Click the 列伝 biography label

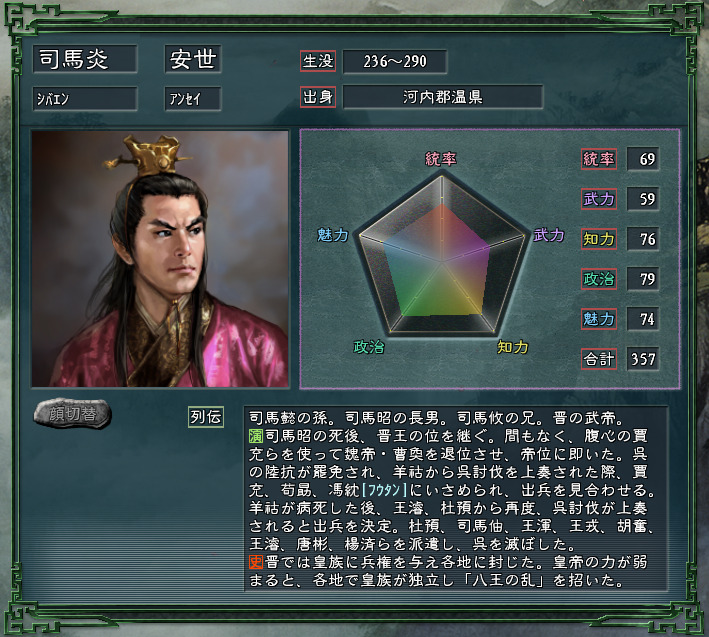click(x=206, y=417)
